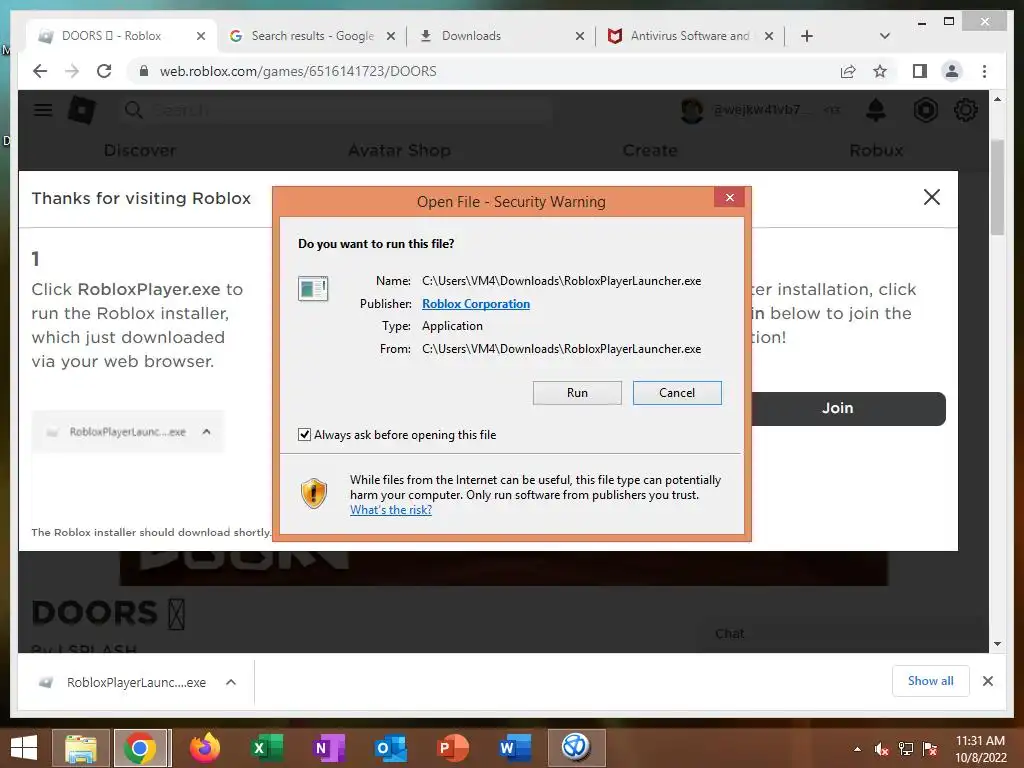The image size is (1024, 768).
Task: Open the Robux balance icon
Action: (925, 110)
